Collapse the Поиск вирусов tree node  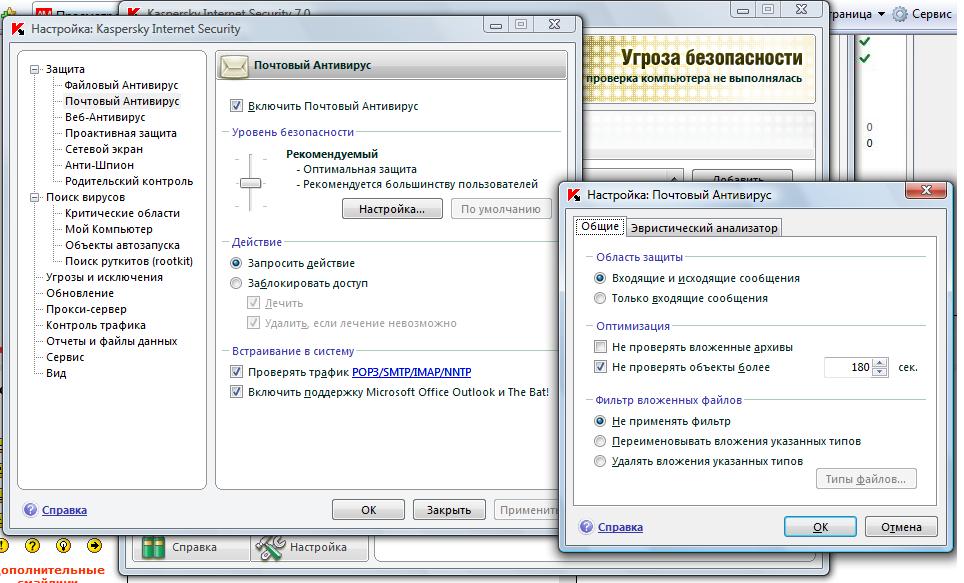point(34,197)
